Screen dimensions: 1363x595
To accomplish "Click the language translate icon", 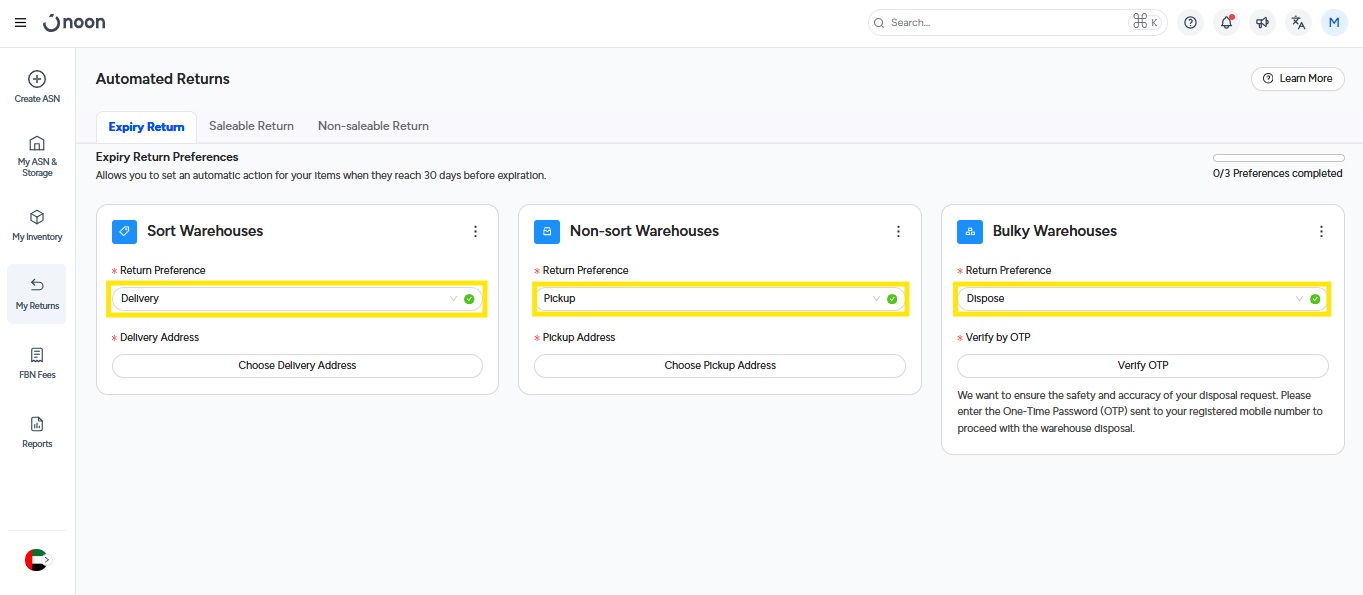I will point(1298,23).
